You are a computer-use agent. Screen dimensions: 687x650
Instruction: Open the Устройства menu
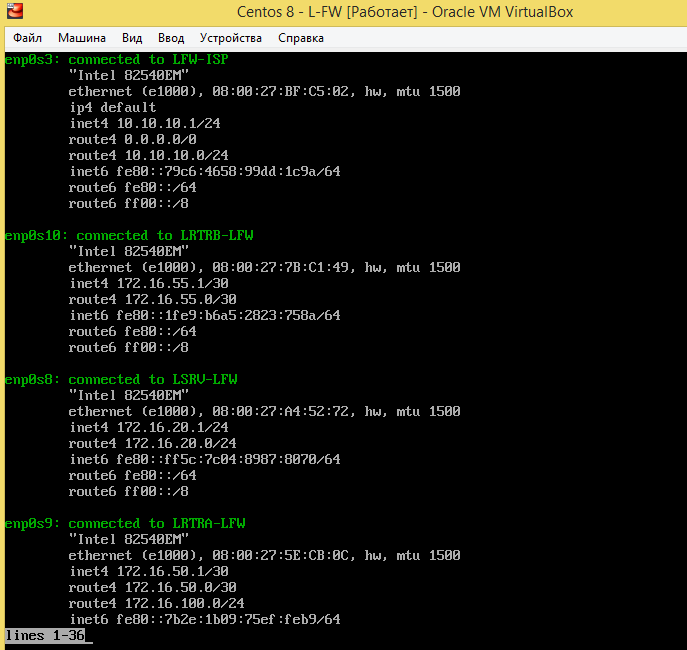coord(230,38)
